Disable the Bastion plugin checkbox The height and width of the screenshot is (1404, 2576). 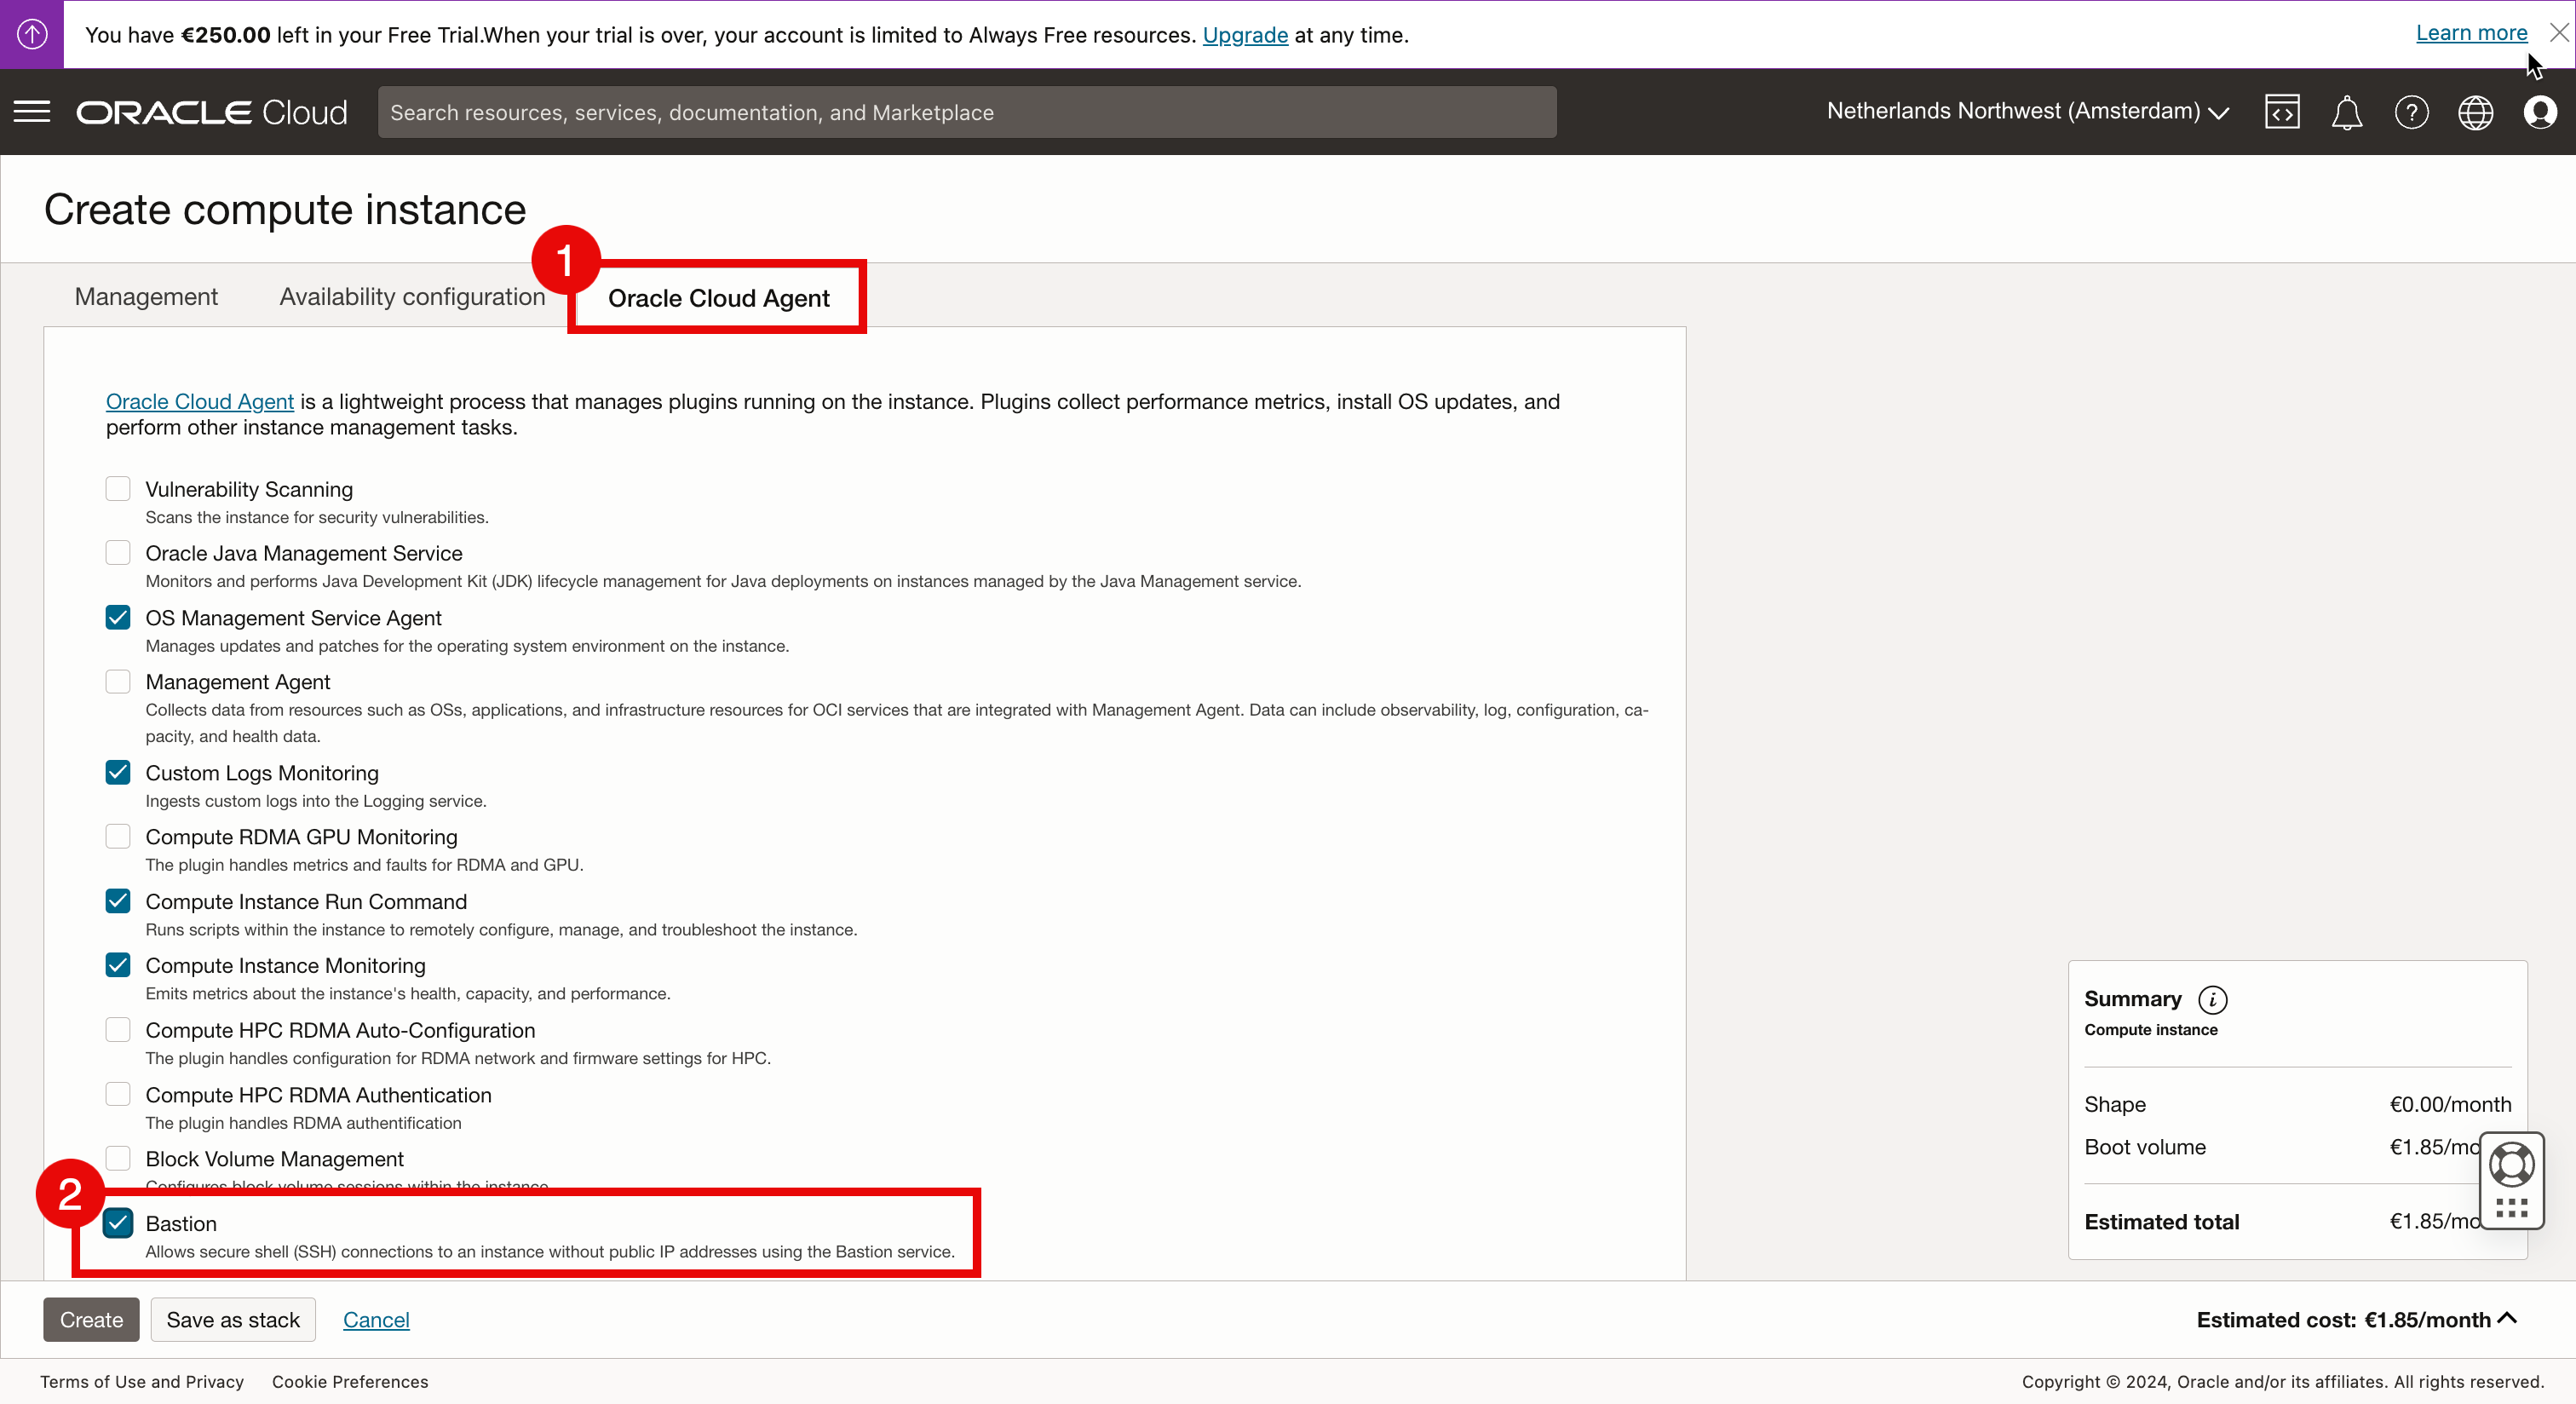[118, 1222]
